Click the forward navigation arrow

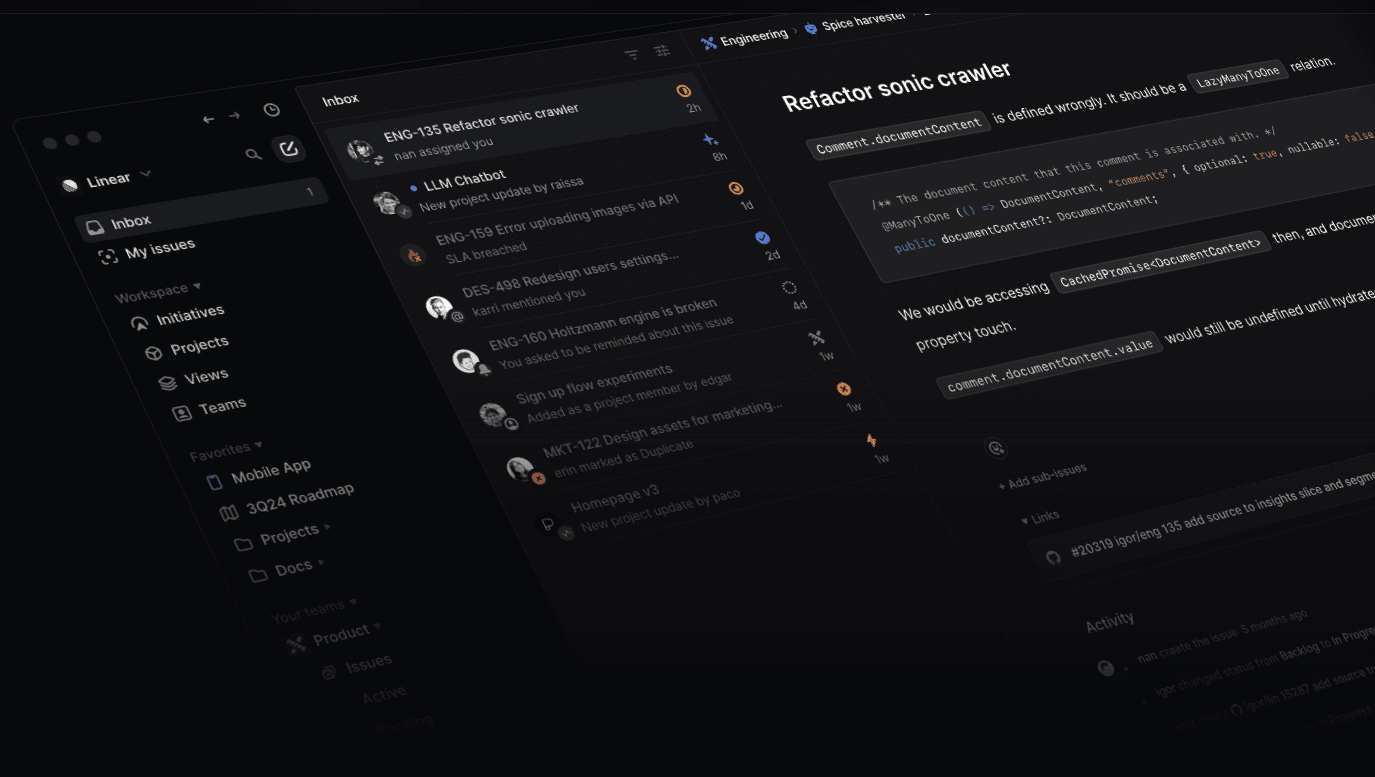coord(234,116)
